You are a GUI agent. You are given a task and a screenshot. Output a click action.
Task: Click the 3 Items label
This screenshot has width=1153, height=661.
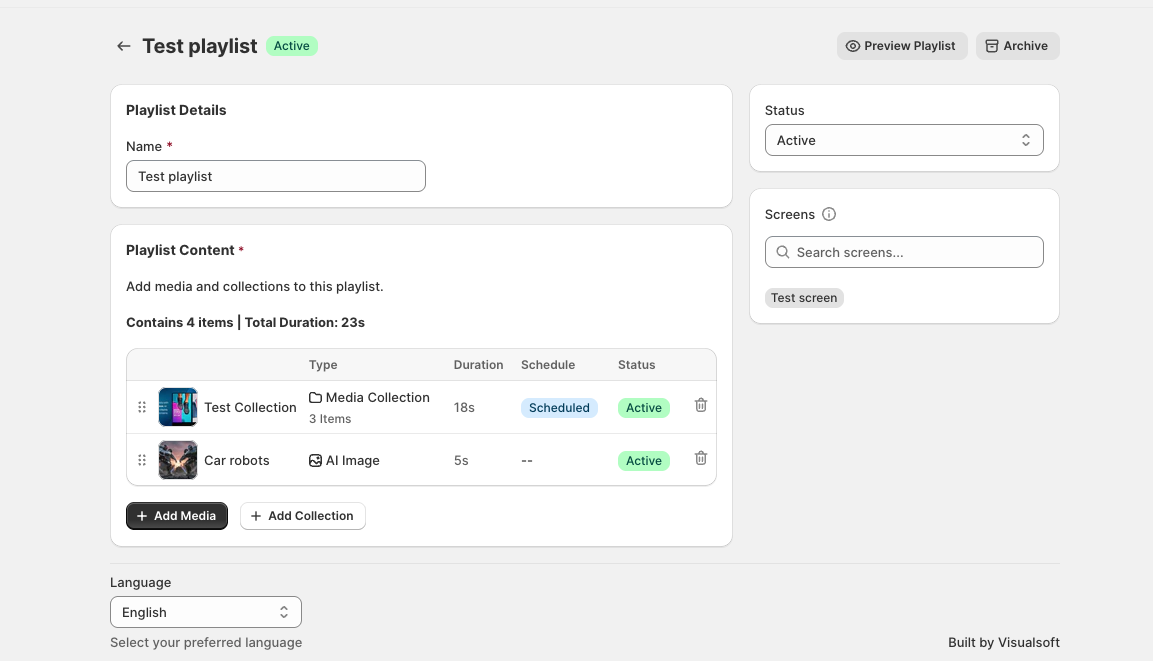click(x=330, y=419)
